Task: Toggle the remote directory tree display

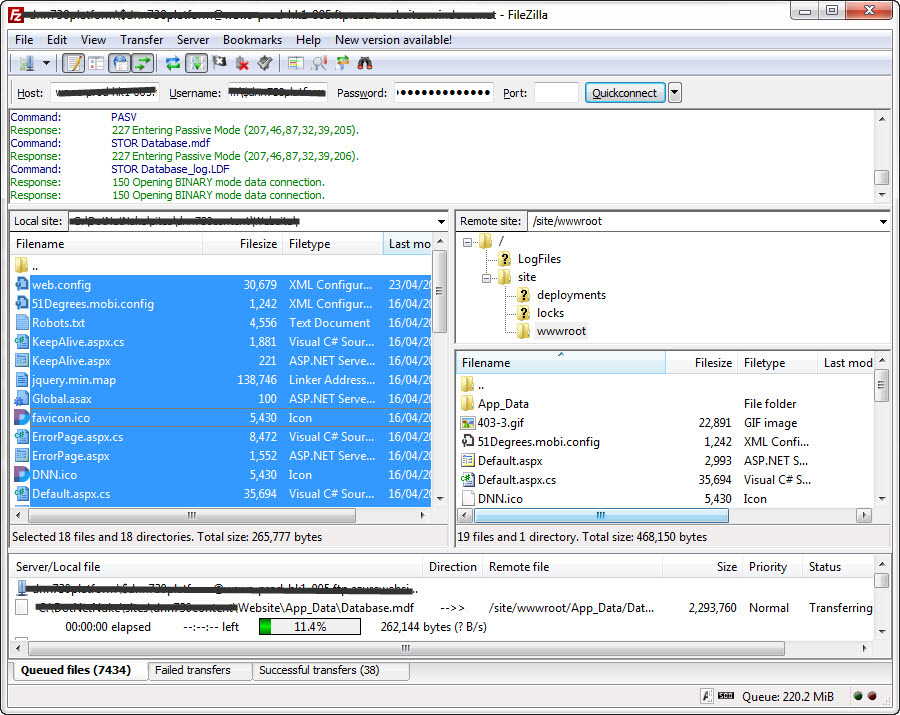Action: click(x=120, y=63)
